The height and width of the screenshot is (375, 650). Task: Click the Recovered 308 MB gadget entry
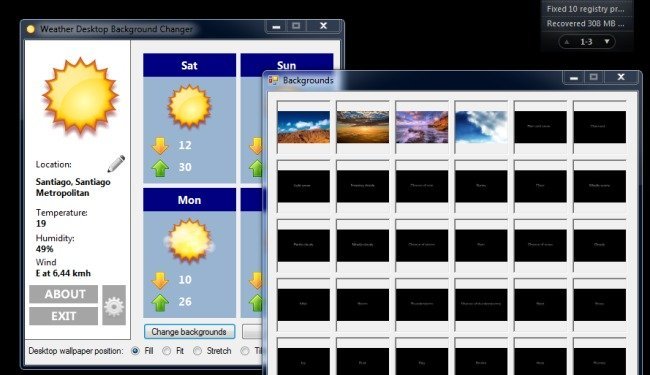point(585,24)
